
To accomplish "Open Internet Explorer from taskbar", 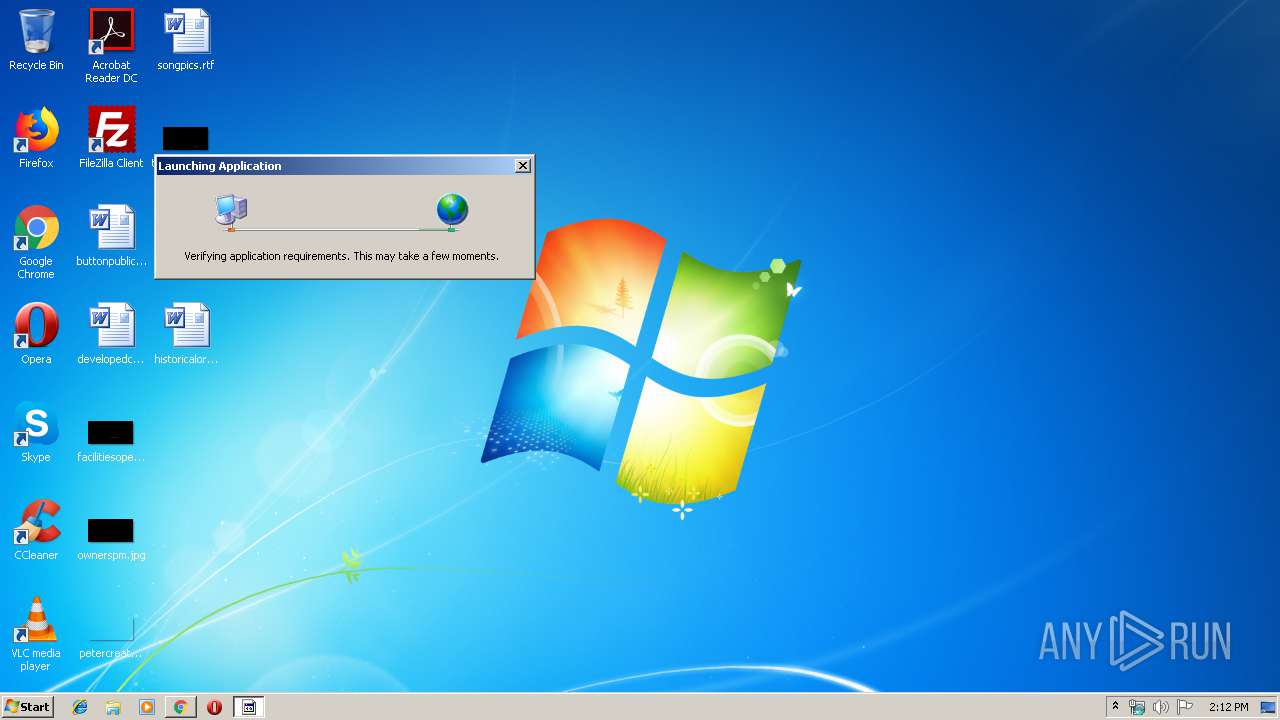I will coord(80,707).
